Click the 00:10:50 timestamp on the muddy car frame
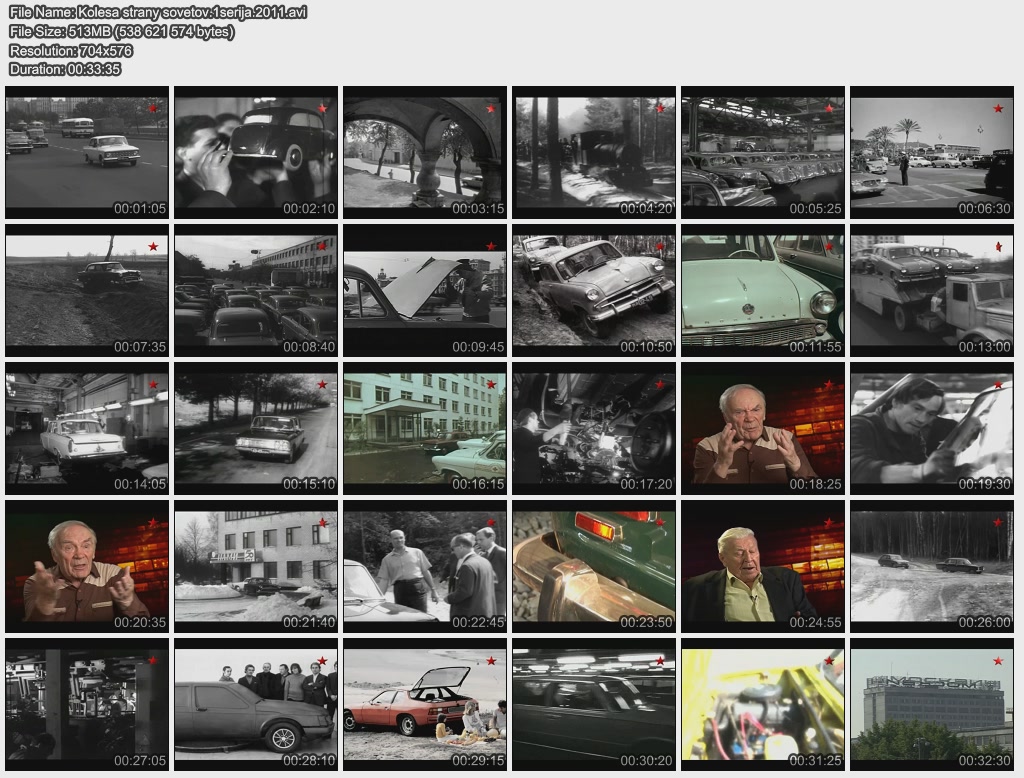The width and height of the screenshot is (1024, 778). click(646, 346)
